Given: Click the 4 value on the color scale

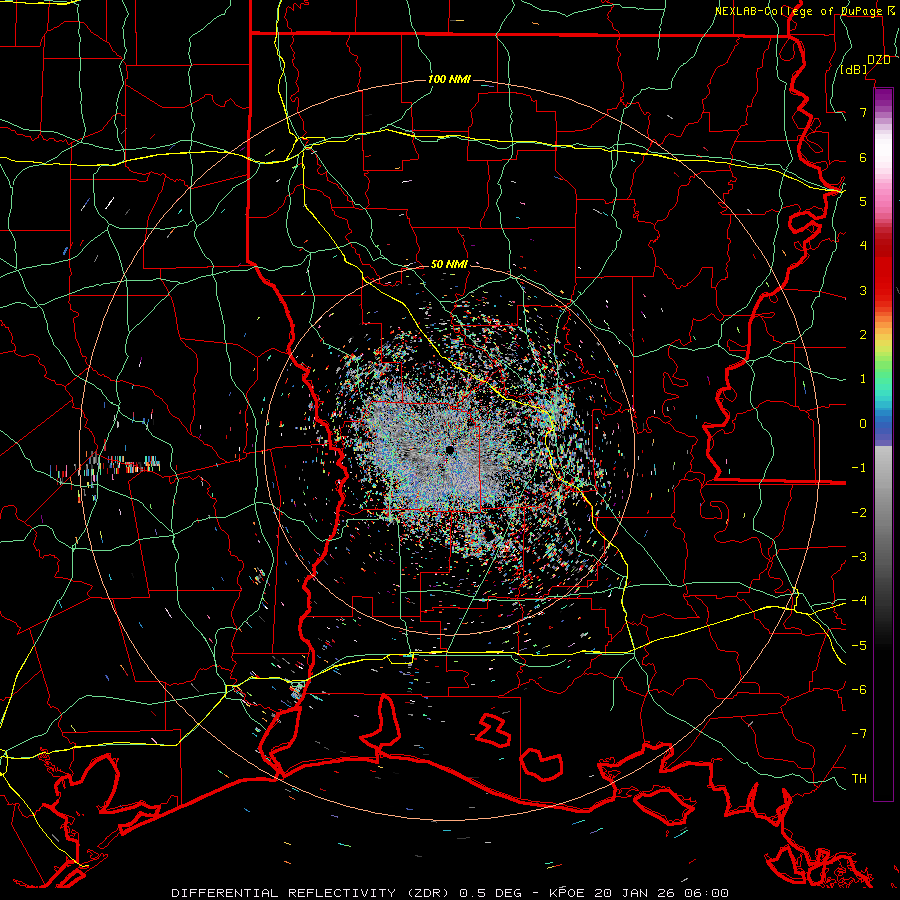Looking at the screenshot, I should (863, 246).
